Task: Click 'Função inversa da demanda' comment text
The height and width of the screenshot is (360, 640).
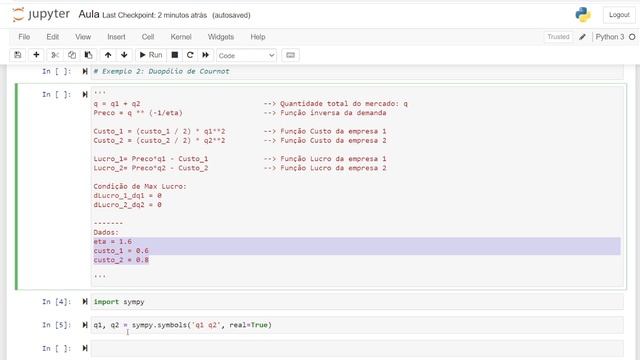Action: [x=333, y=113]
